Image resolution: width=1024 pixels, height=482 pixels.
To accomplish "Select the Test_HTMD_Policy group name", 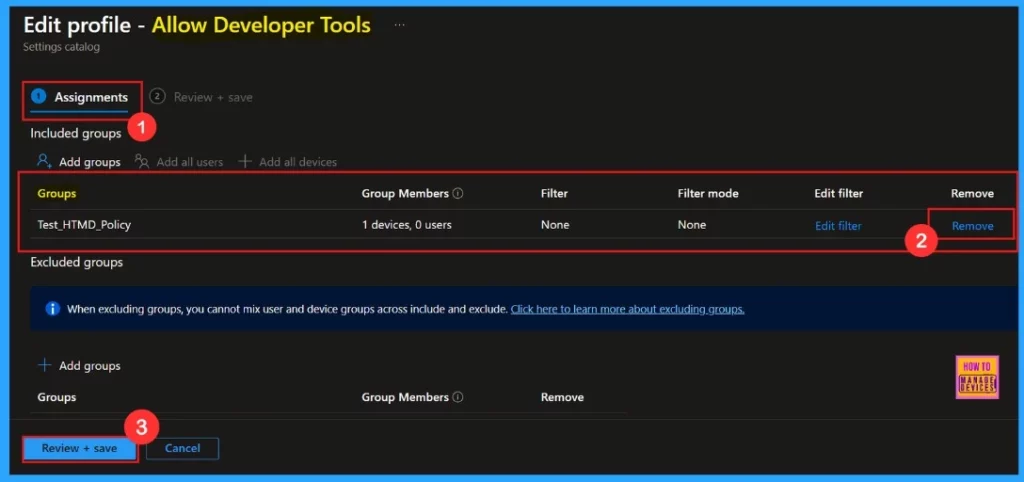I will [84, 225].
